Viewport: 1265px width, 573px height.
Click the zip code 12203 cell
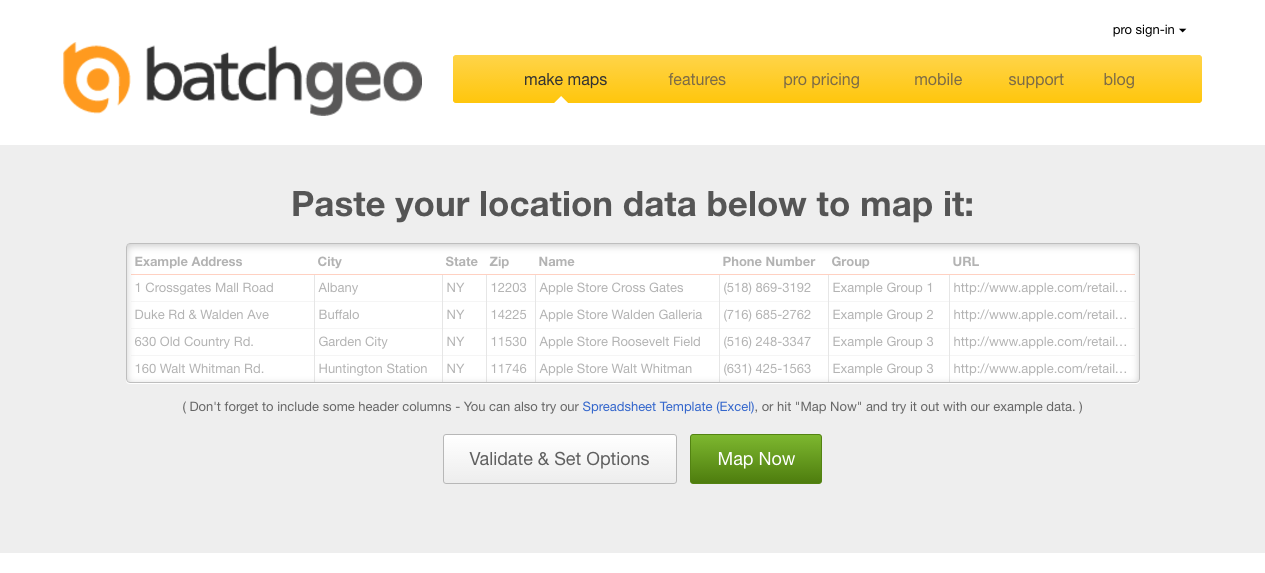[510, 288]
